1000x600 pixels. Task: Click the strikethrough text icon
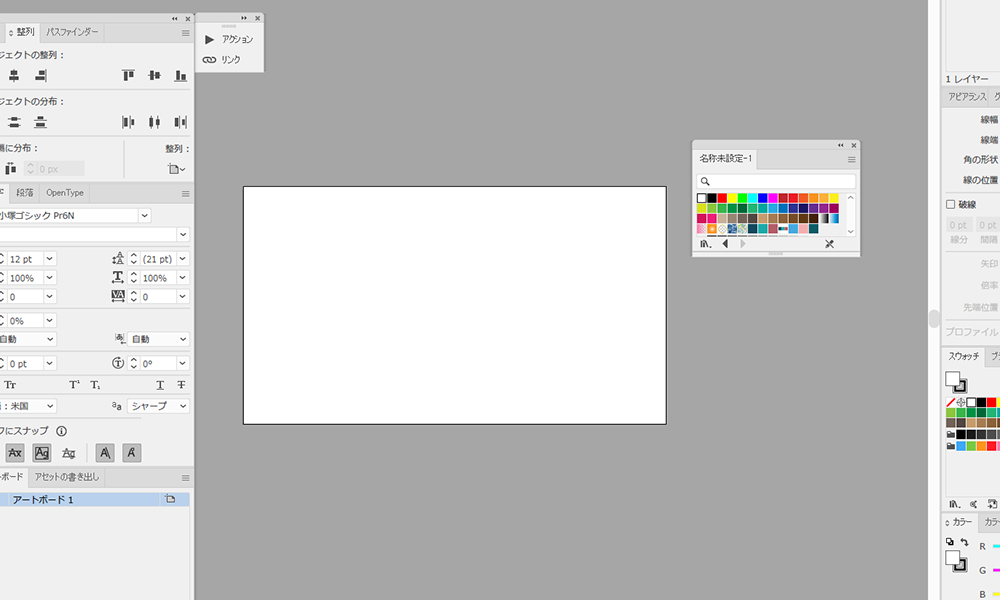181,385
